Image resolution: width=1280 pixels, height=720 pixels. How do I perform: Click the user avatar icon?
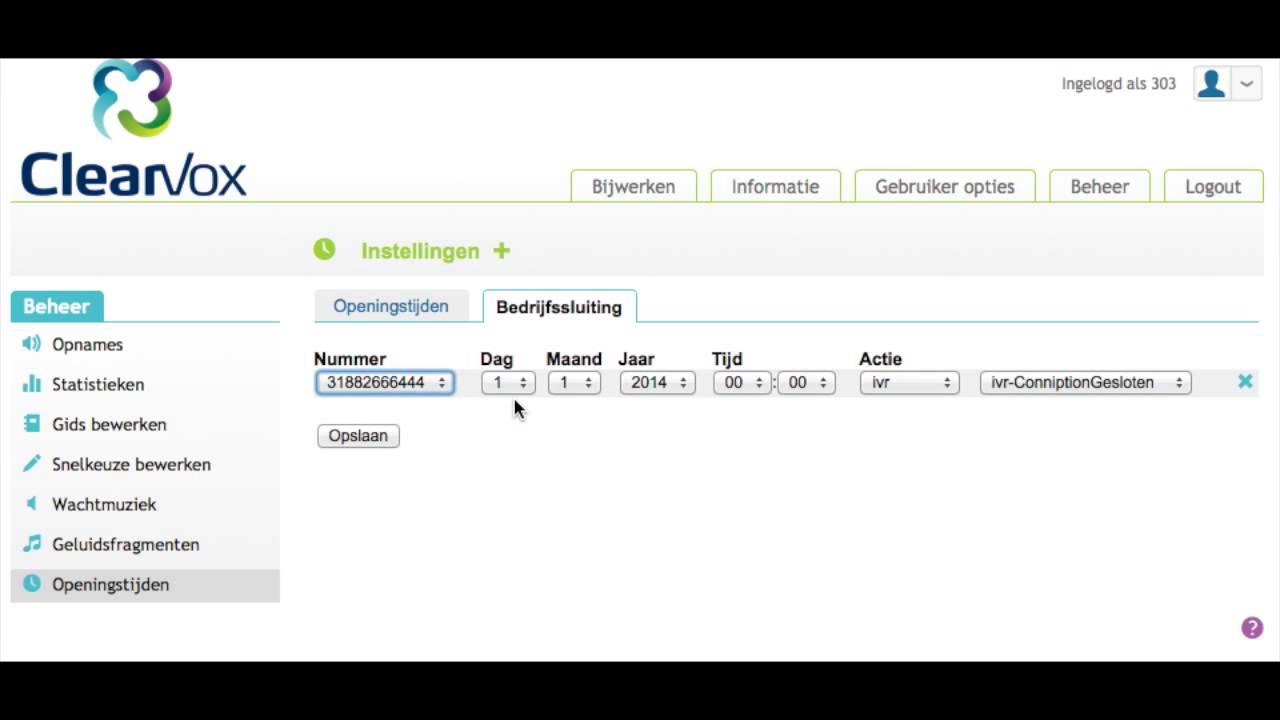(1211, 84)
